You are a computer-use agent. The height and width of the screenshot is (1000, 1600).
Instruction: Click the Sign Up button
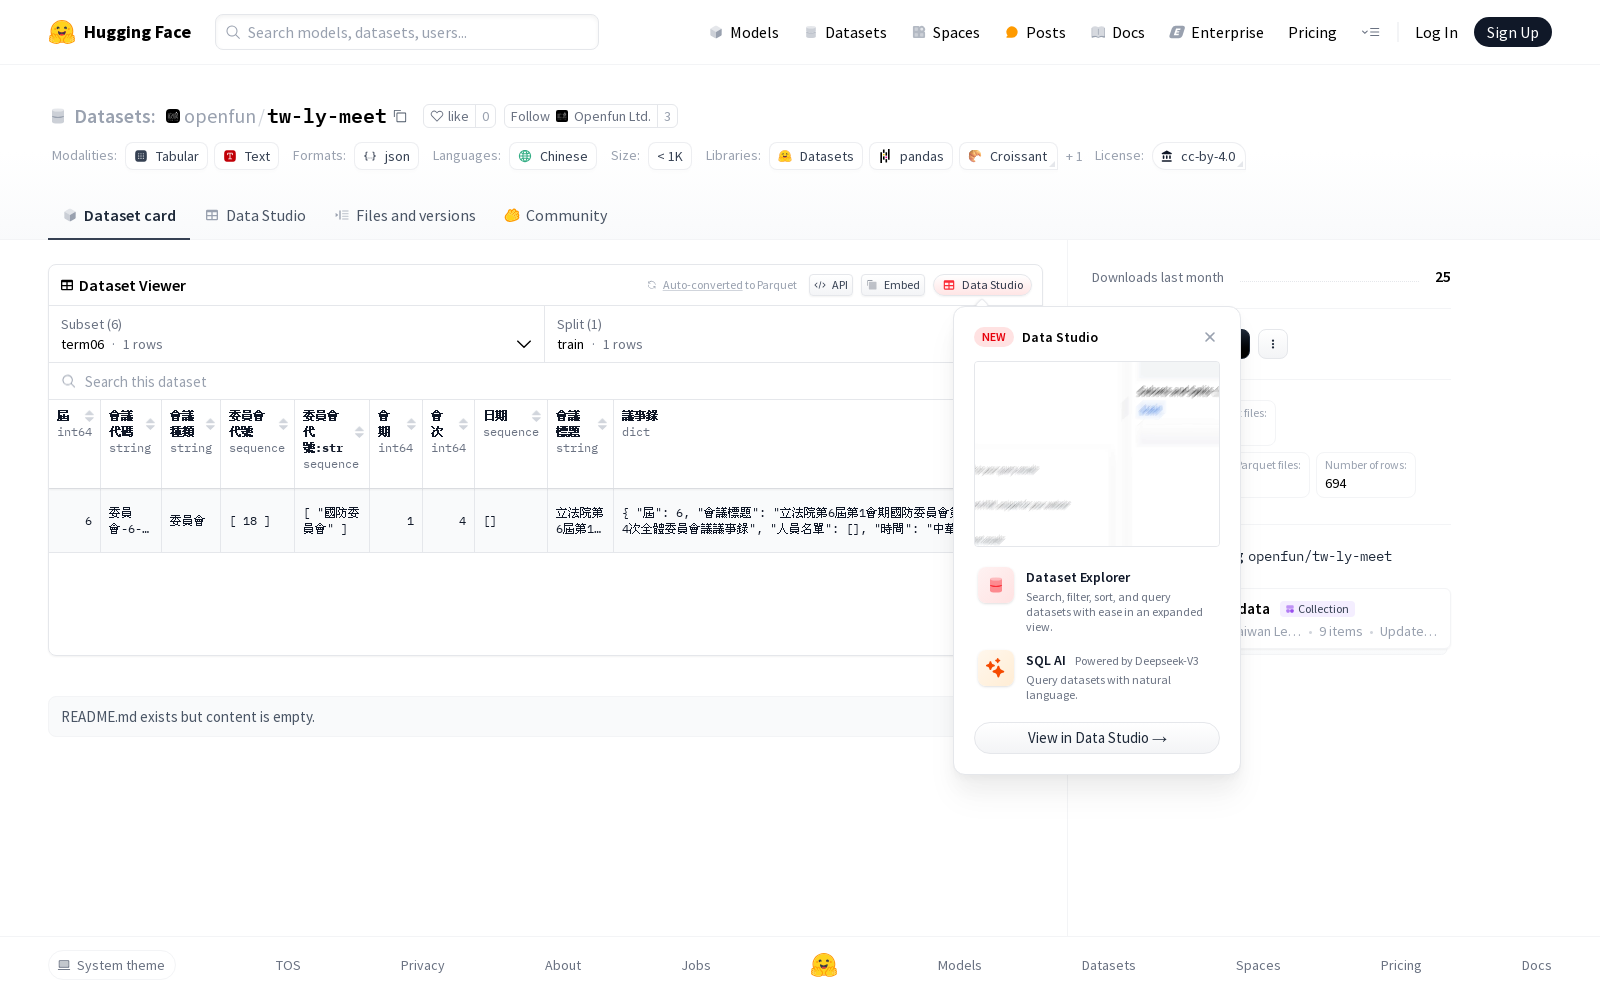point(1512,32)
